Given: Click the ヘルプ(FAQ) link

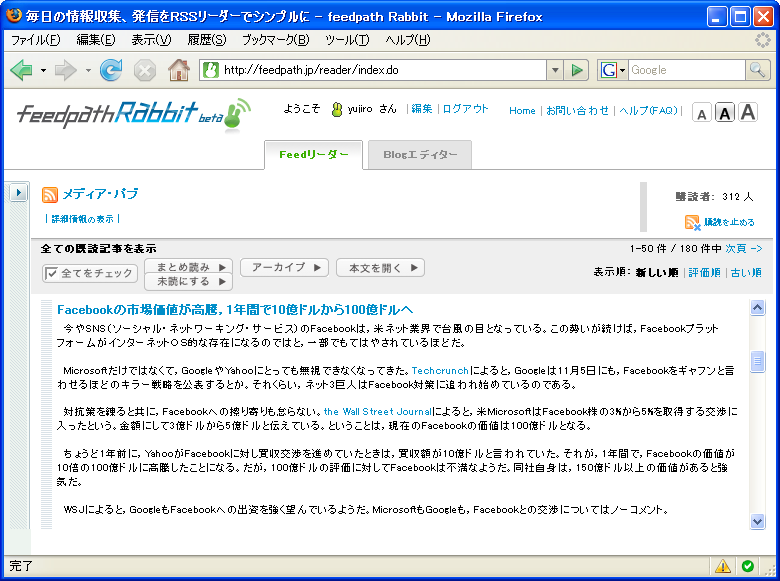Looking at the screenshot, I should click(648, 110).
